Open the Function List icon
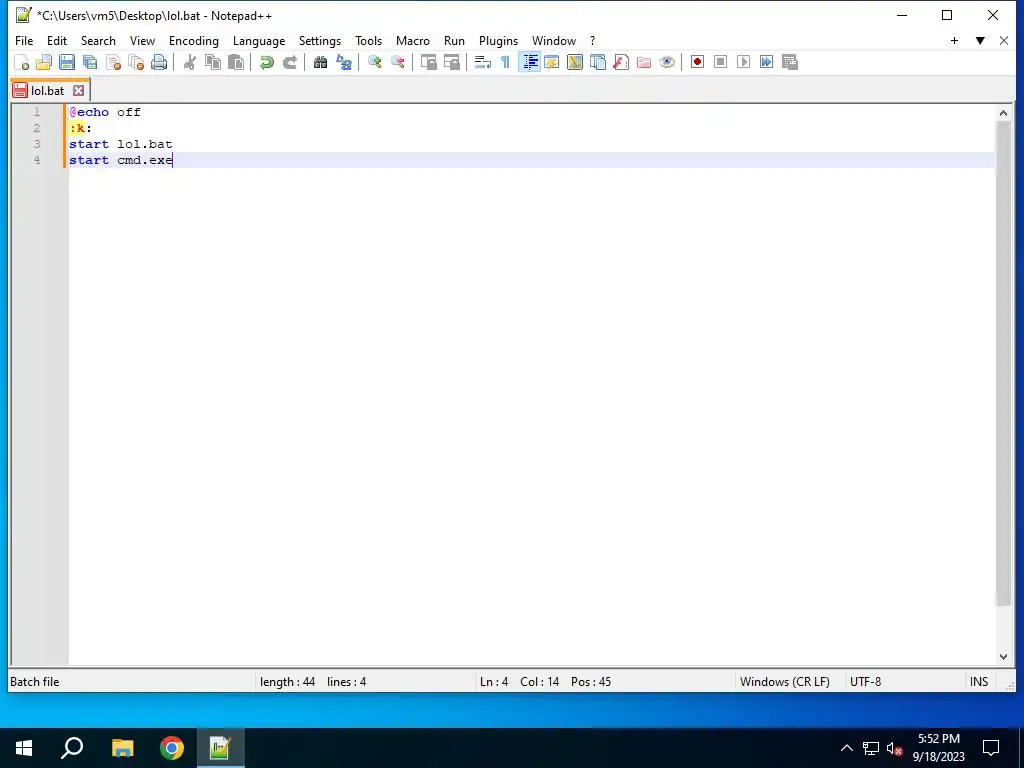This screenshot has height=768, width=1024. pos(621,62)
